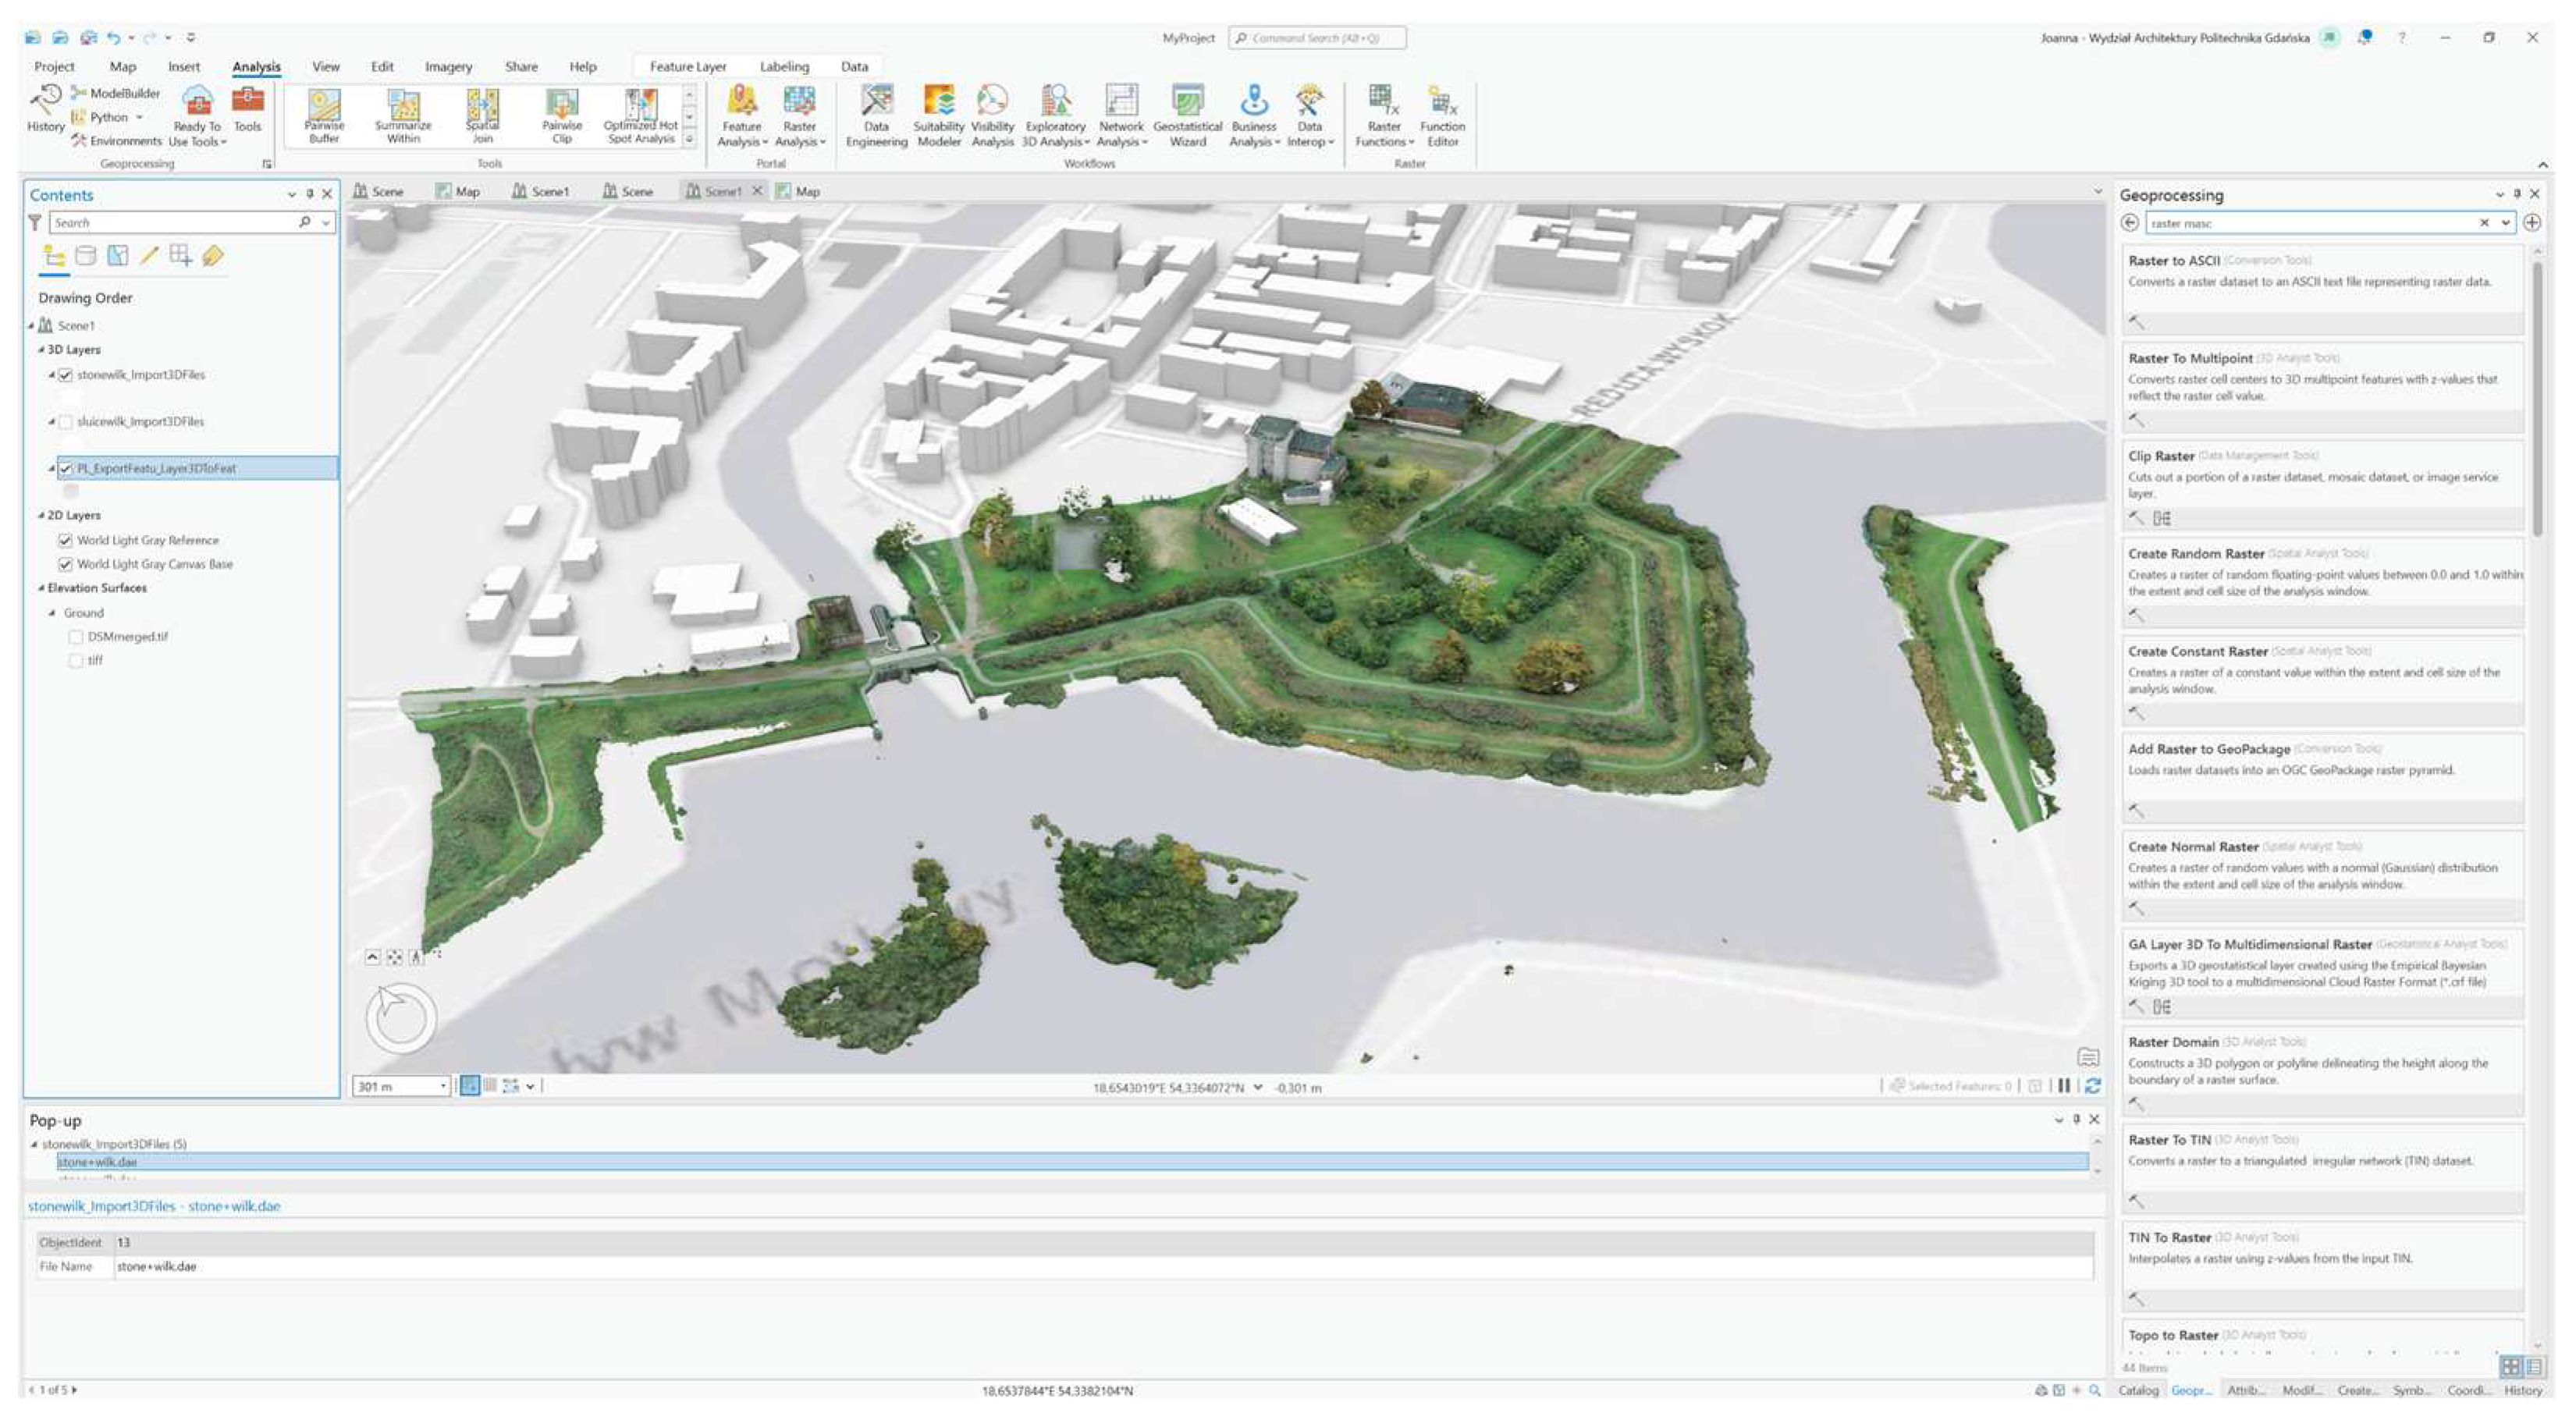This screenshot has height=1420, width=2576.
Task: Select the List By Data Source icon
Action: pyautogui.click(x=86, y=256)
